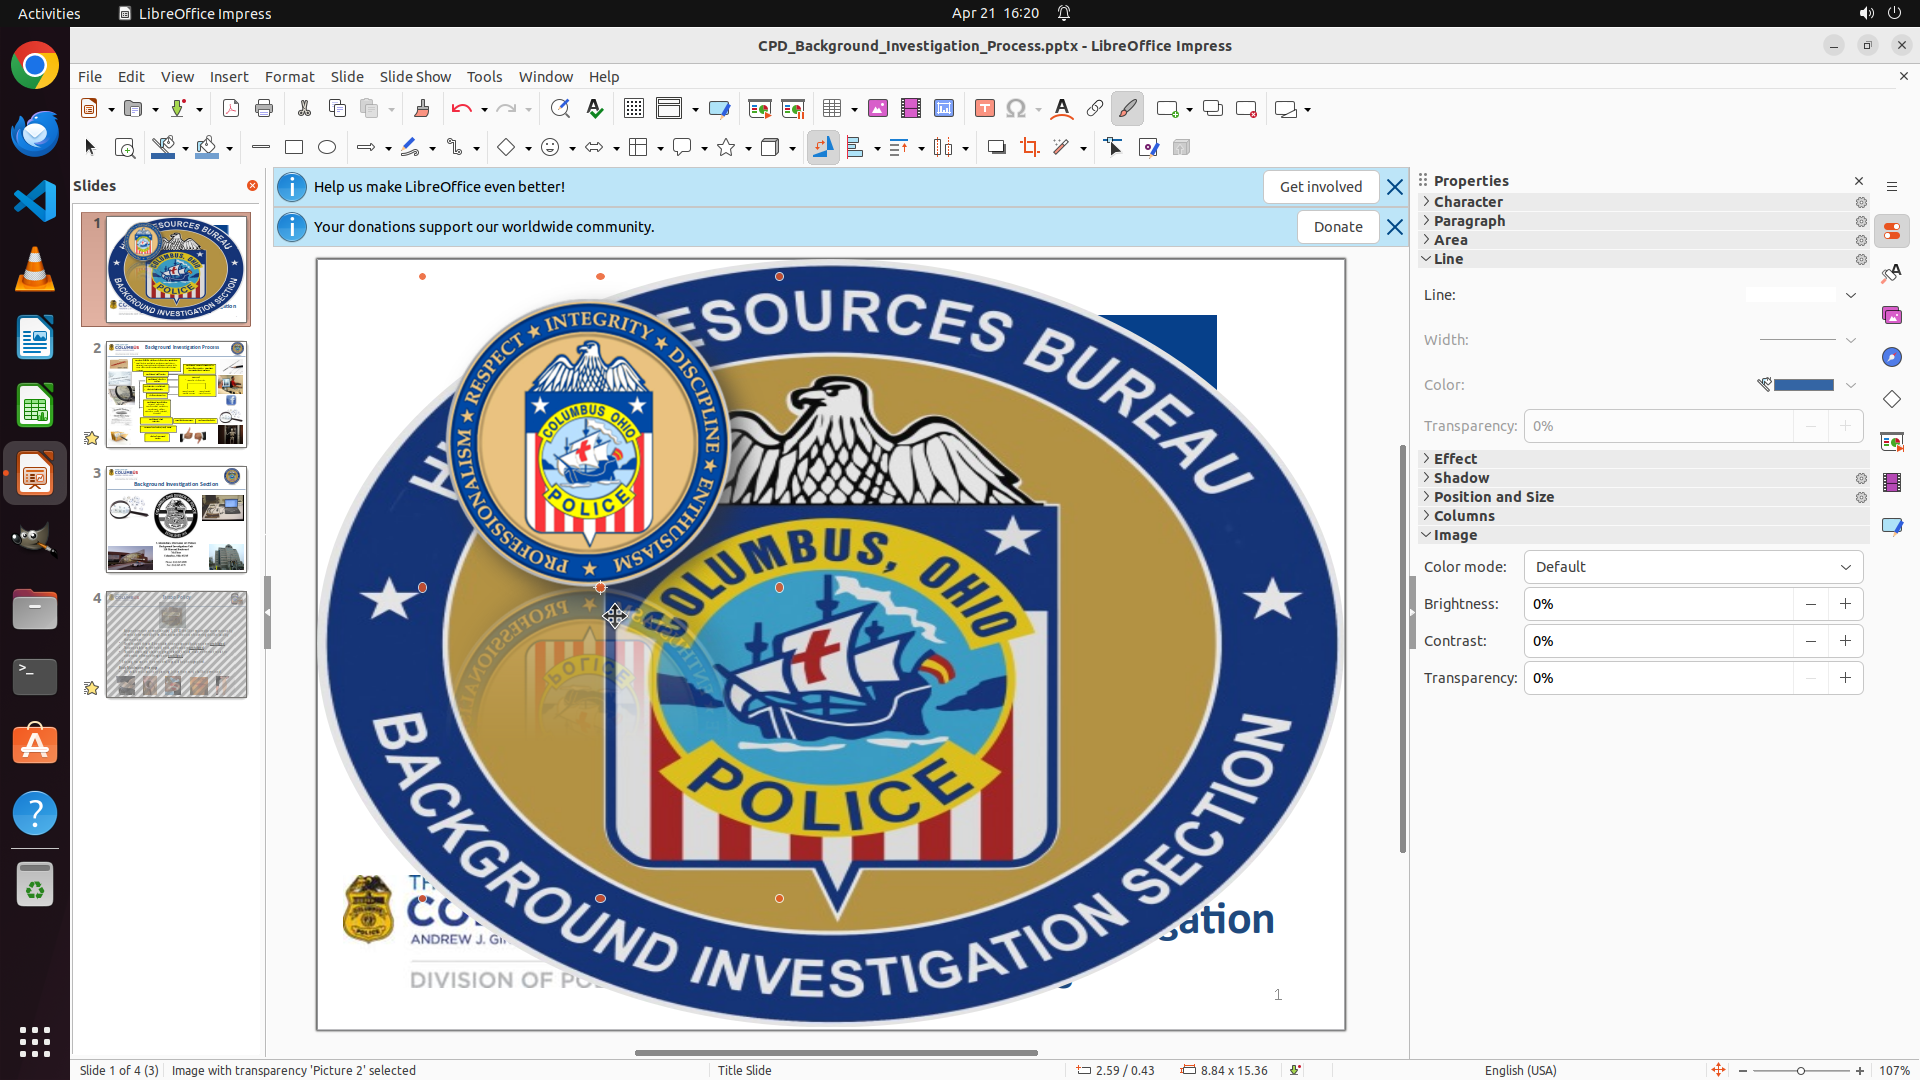The height and width of the screenshot is (1080, 1920).
Task: Click the Clone Formatting paintbrush icon
Action: pos(421,109)
